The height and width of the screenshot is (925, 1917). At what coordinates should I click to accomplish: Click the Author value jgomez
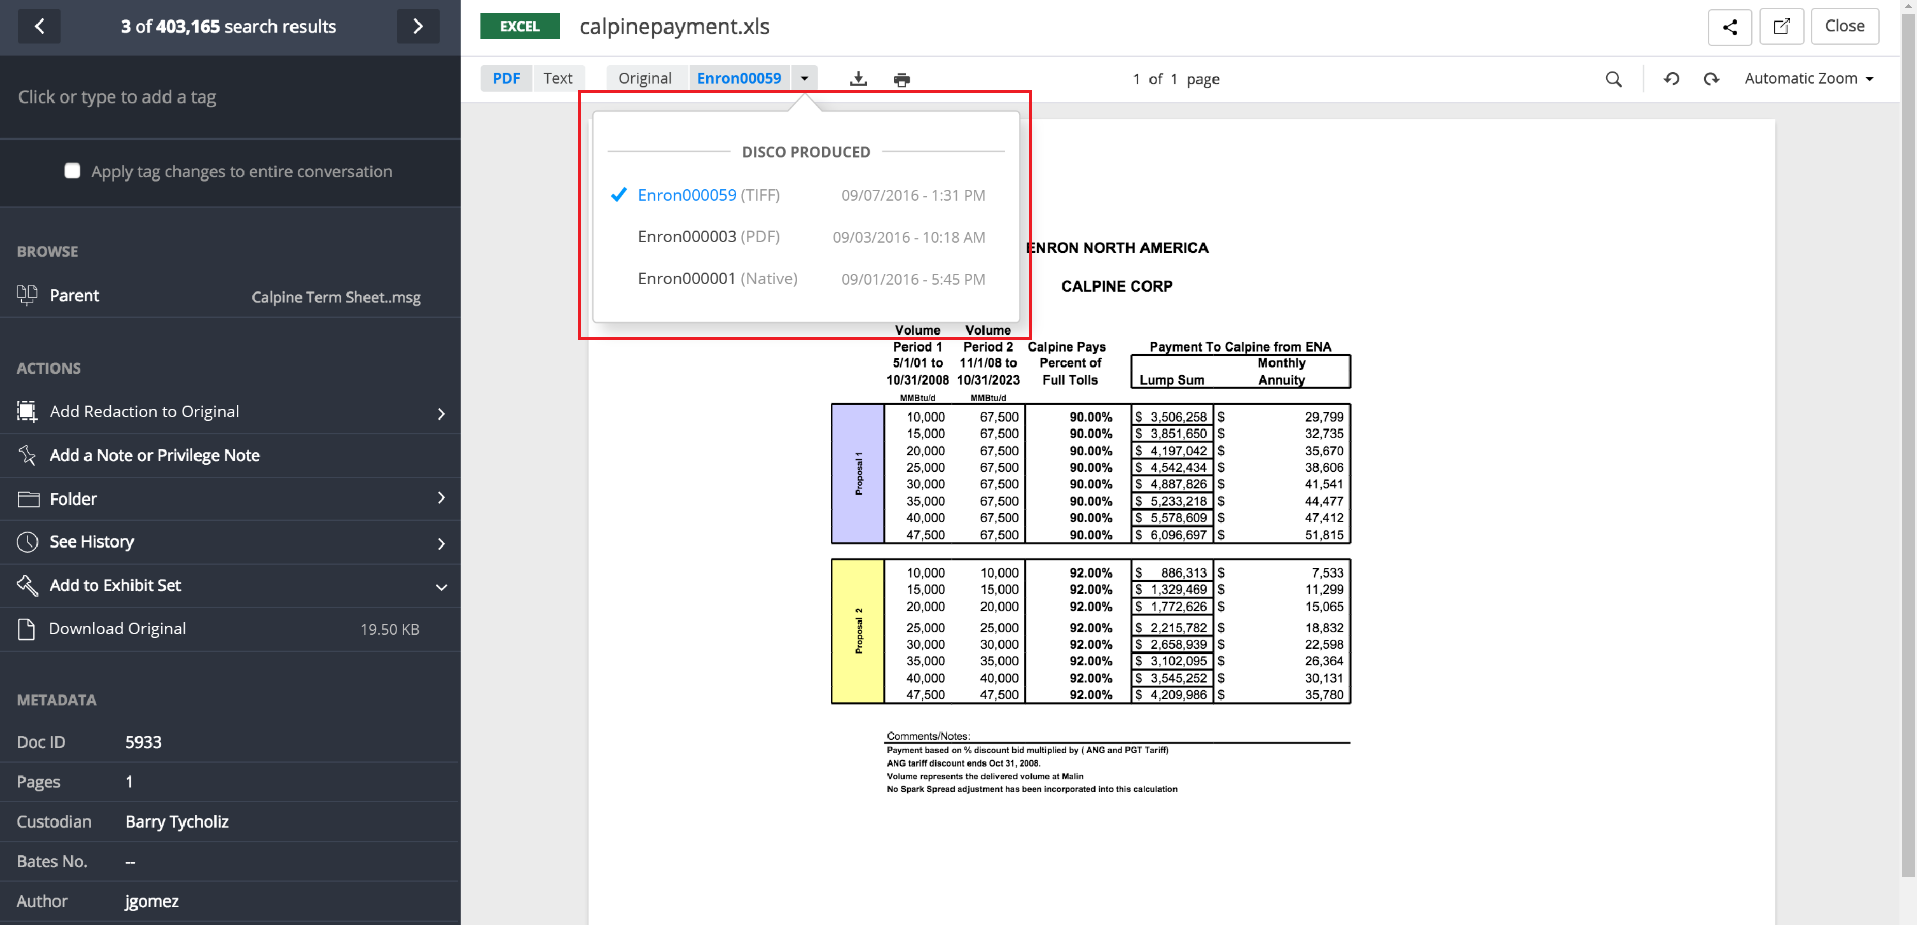tap(152, 901)
